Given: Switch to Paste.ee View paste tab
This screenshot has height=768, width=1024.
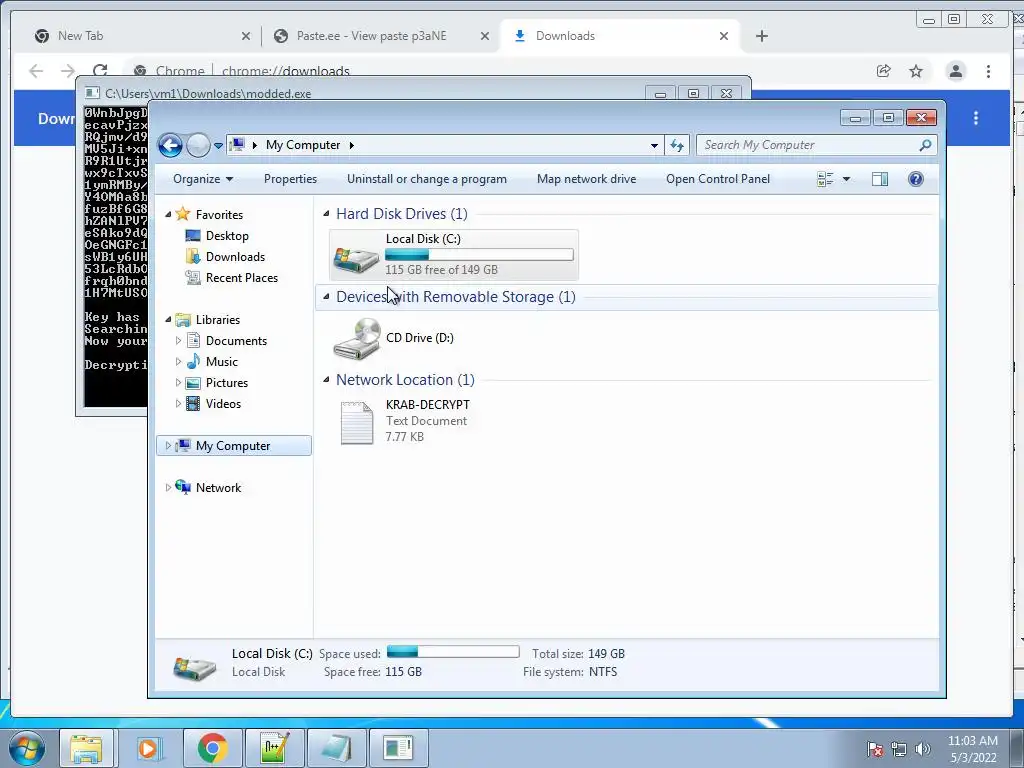Looking at the screenshot, I should coord(372,36).
